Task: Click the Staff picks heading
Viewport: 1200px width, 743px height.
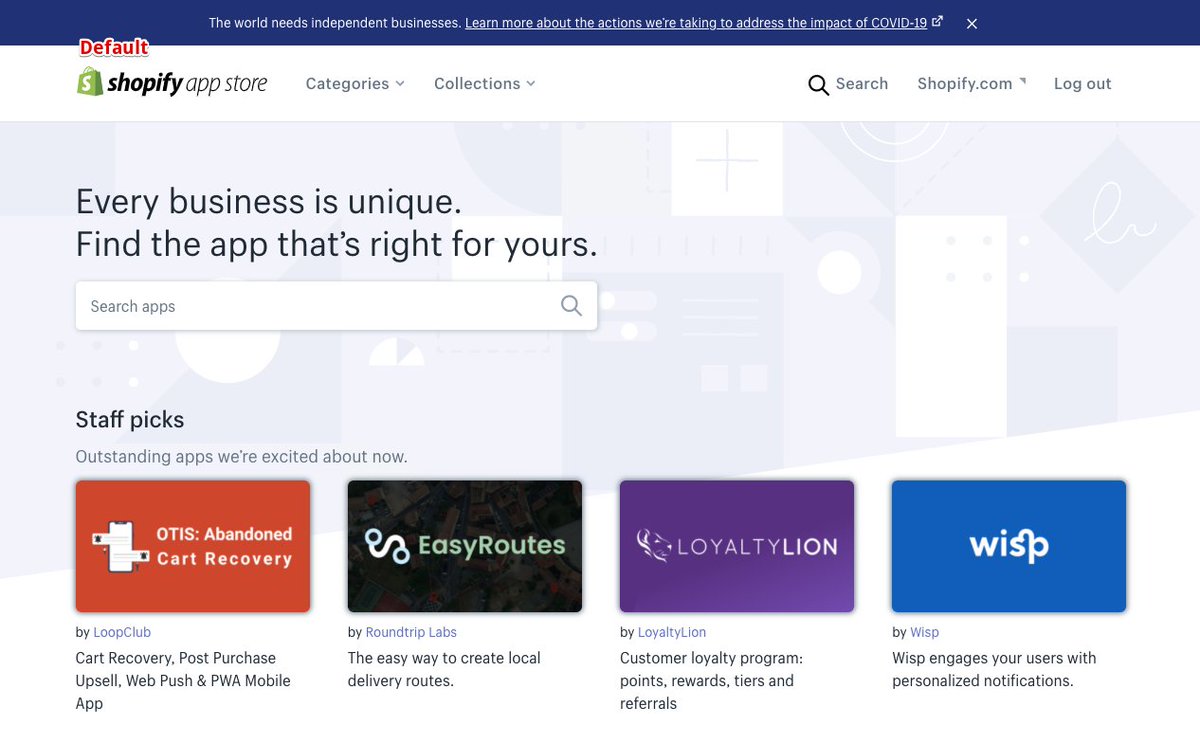Action: click(130, 420)
